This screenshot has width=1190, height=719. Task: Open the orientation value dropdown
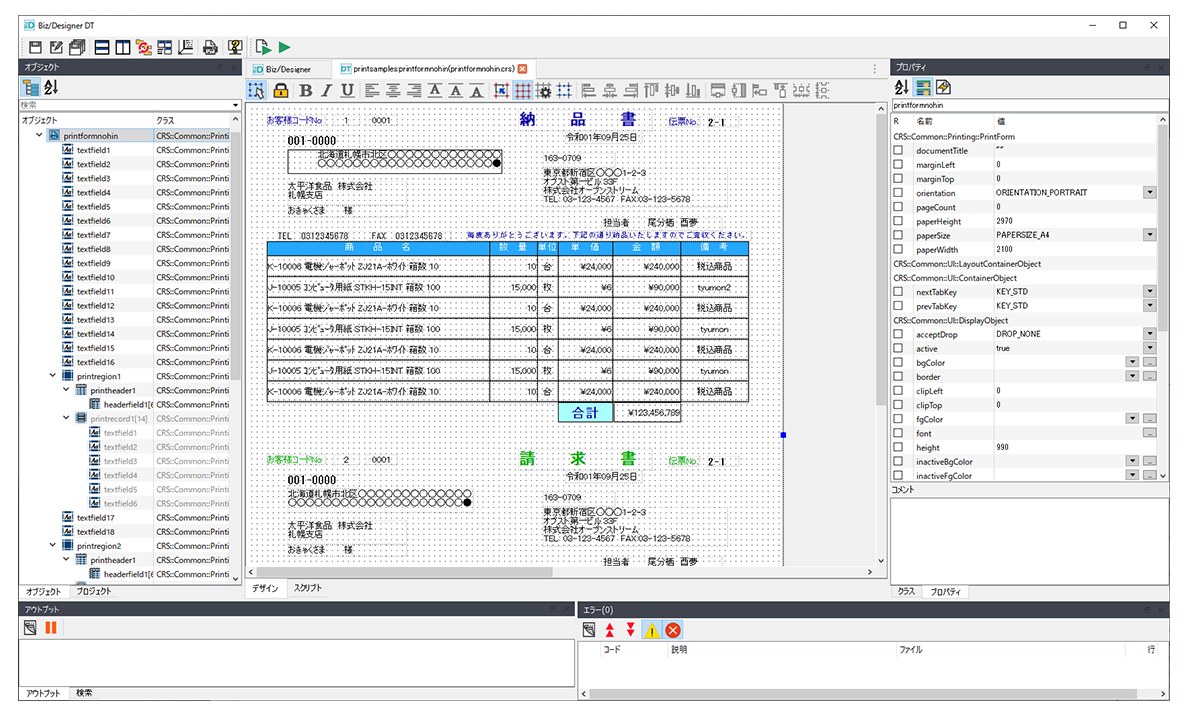coord(1150,193)
